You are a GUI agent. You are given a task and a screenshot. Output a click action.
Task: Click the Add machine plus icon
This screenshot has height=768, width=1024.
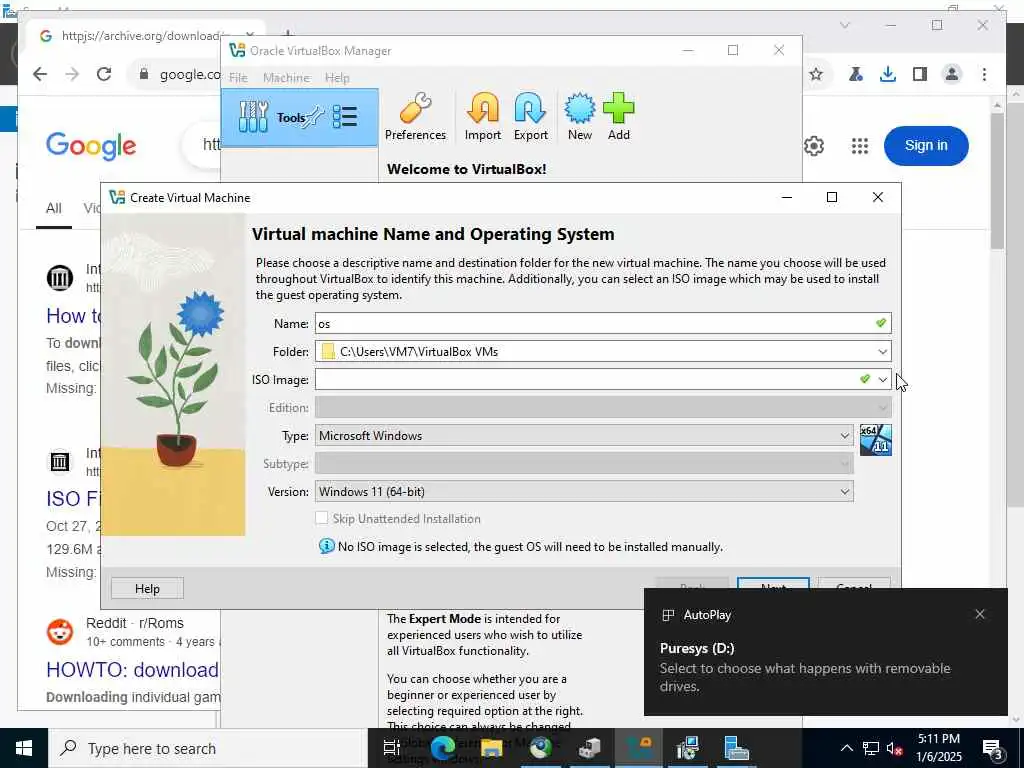tap(618, 118)
